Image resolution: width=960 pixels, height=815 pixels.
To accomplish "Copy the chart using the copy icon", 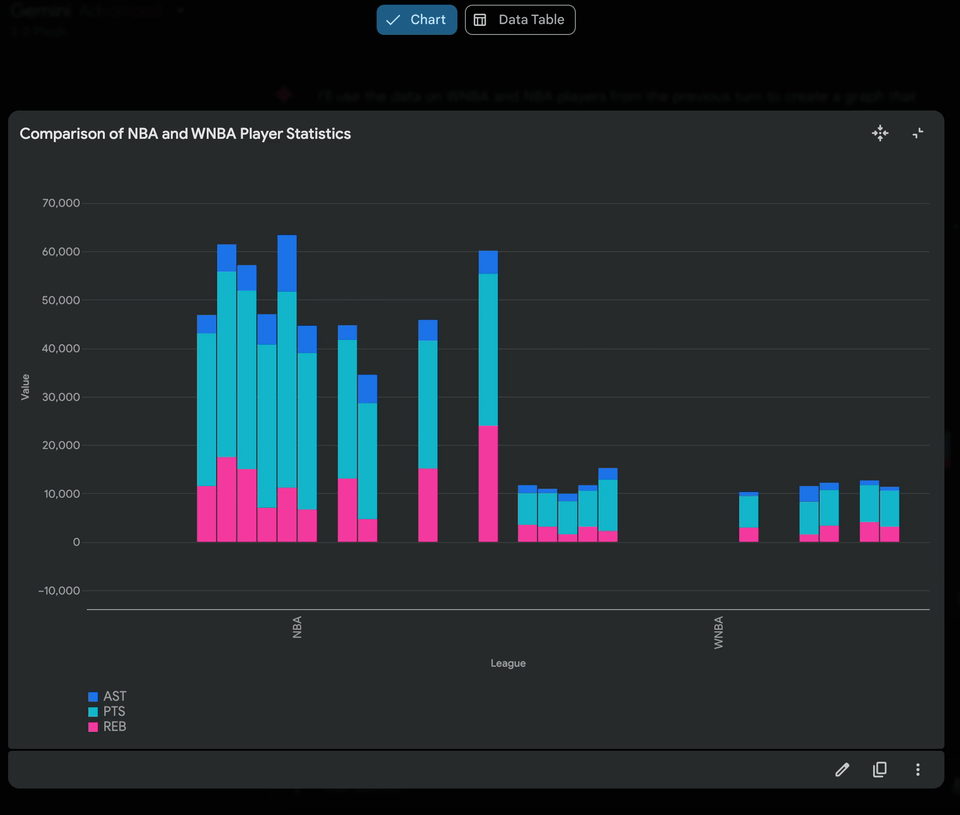I will click(879, 770).
